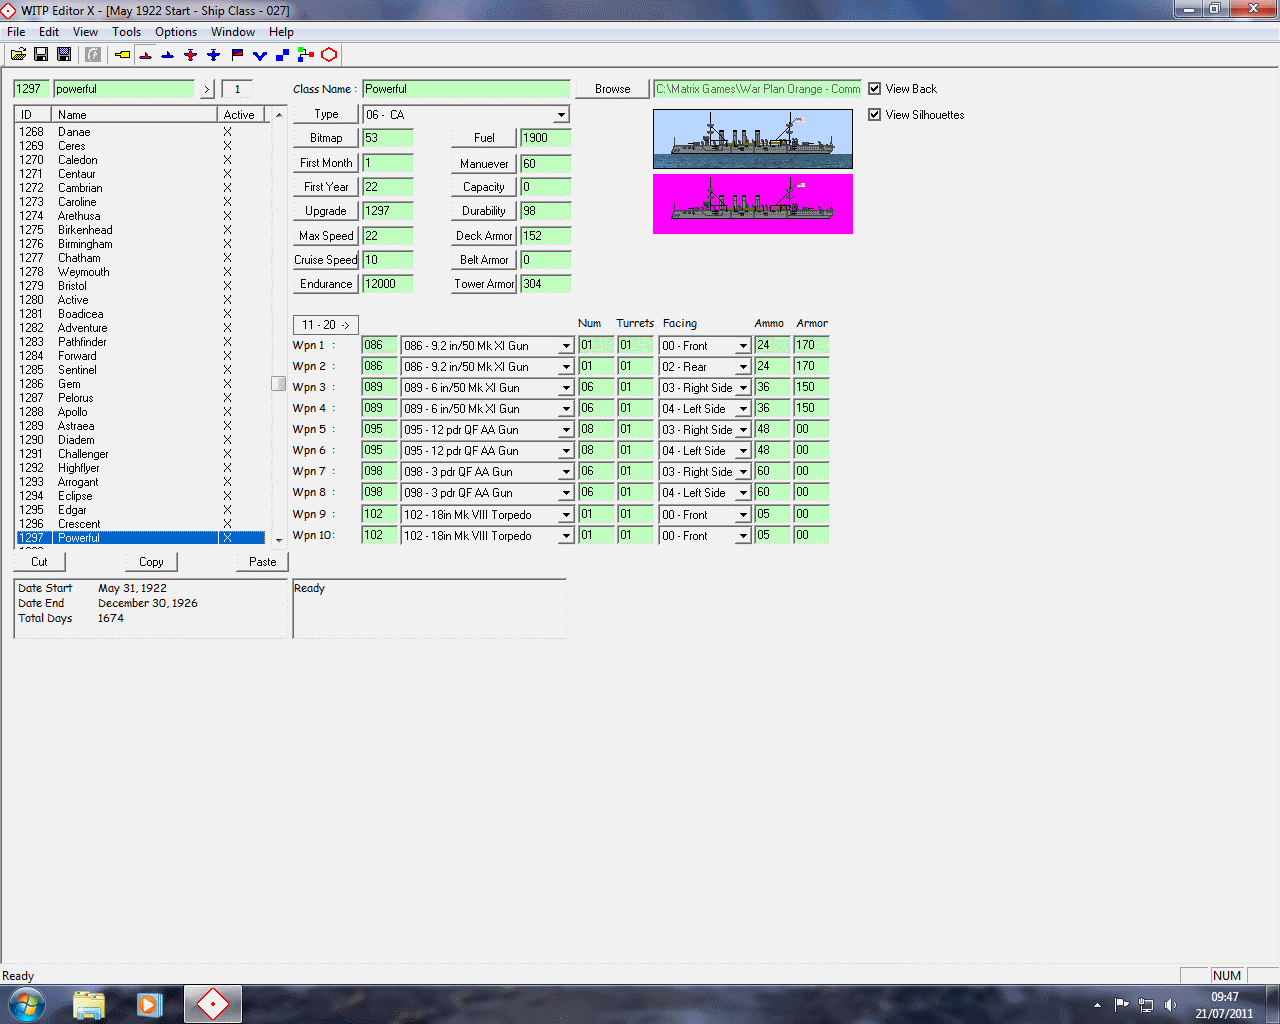Click the volume speaker tray icon
Image resolution: width=1280 pixels, height=1024 pixels.
1170,1005
